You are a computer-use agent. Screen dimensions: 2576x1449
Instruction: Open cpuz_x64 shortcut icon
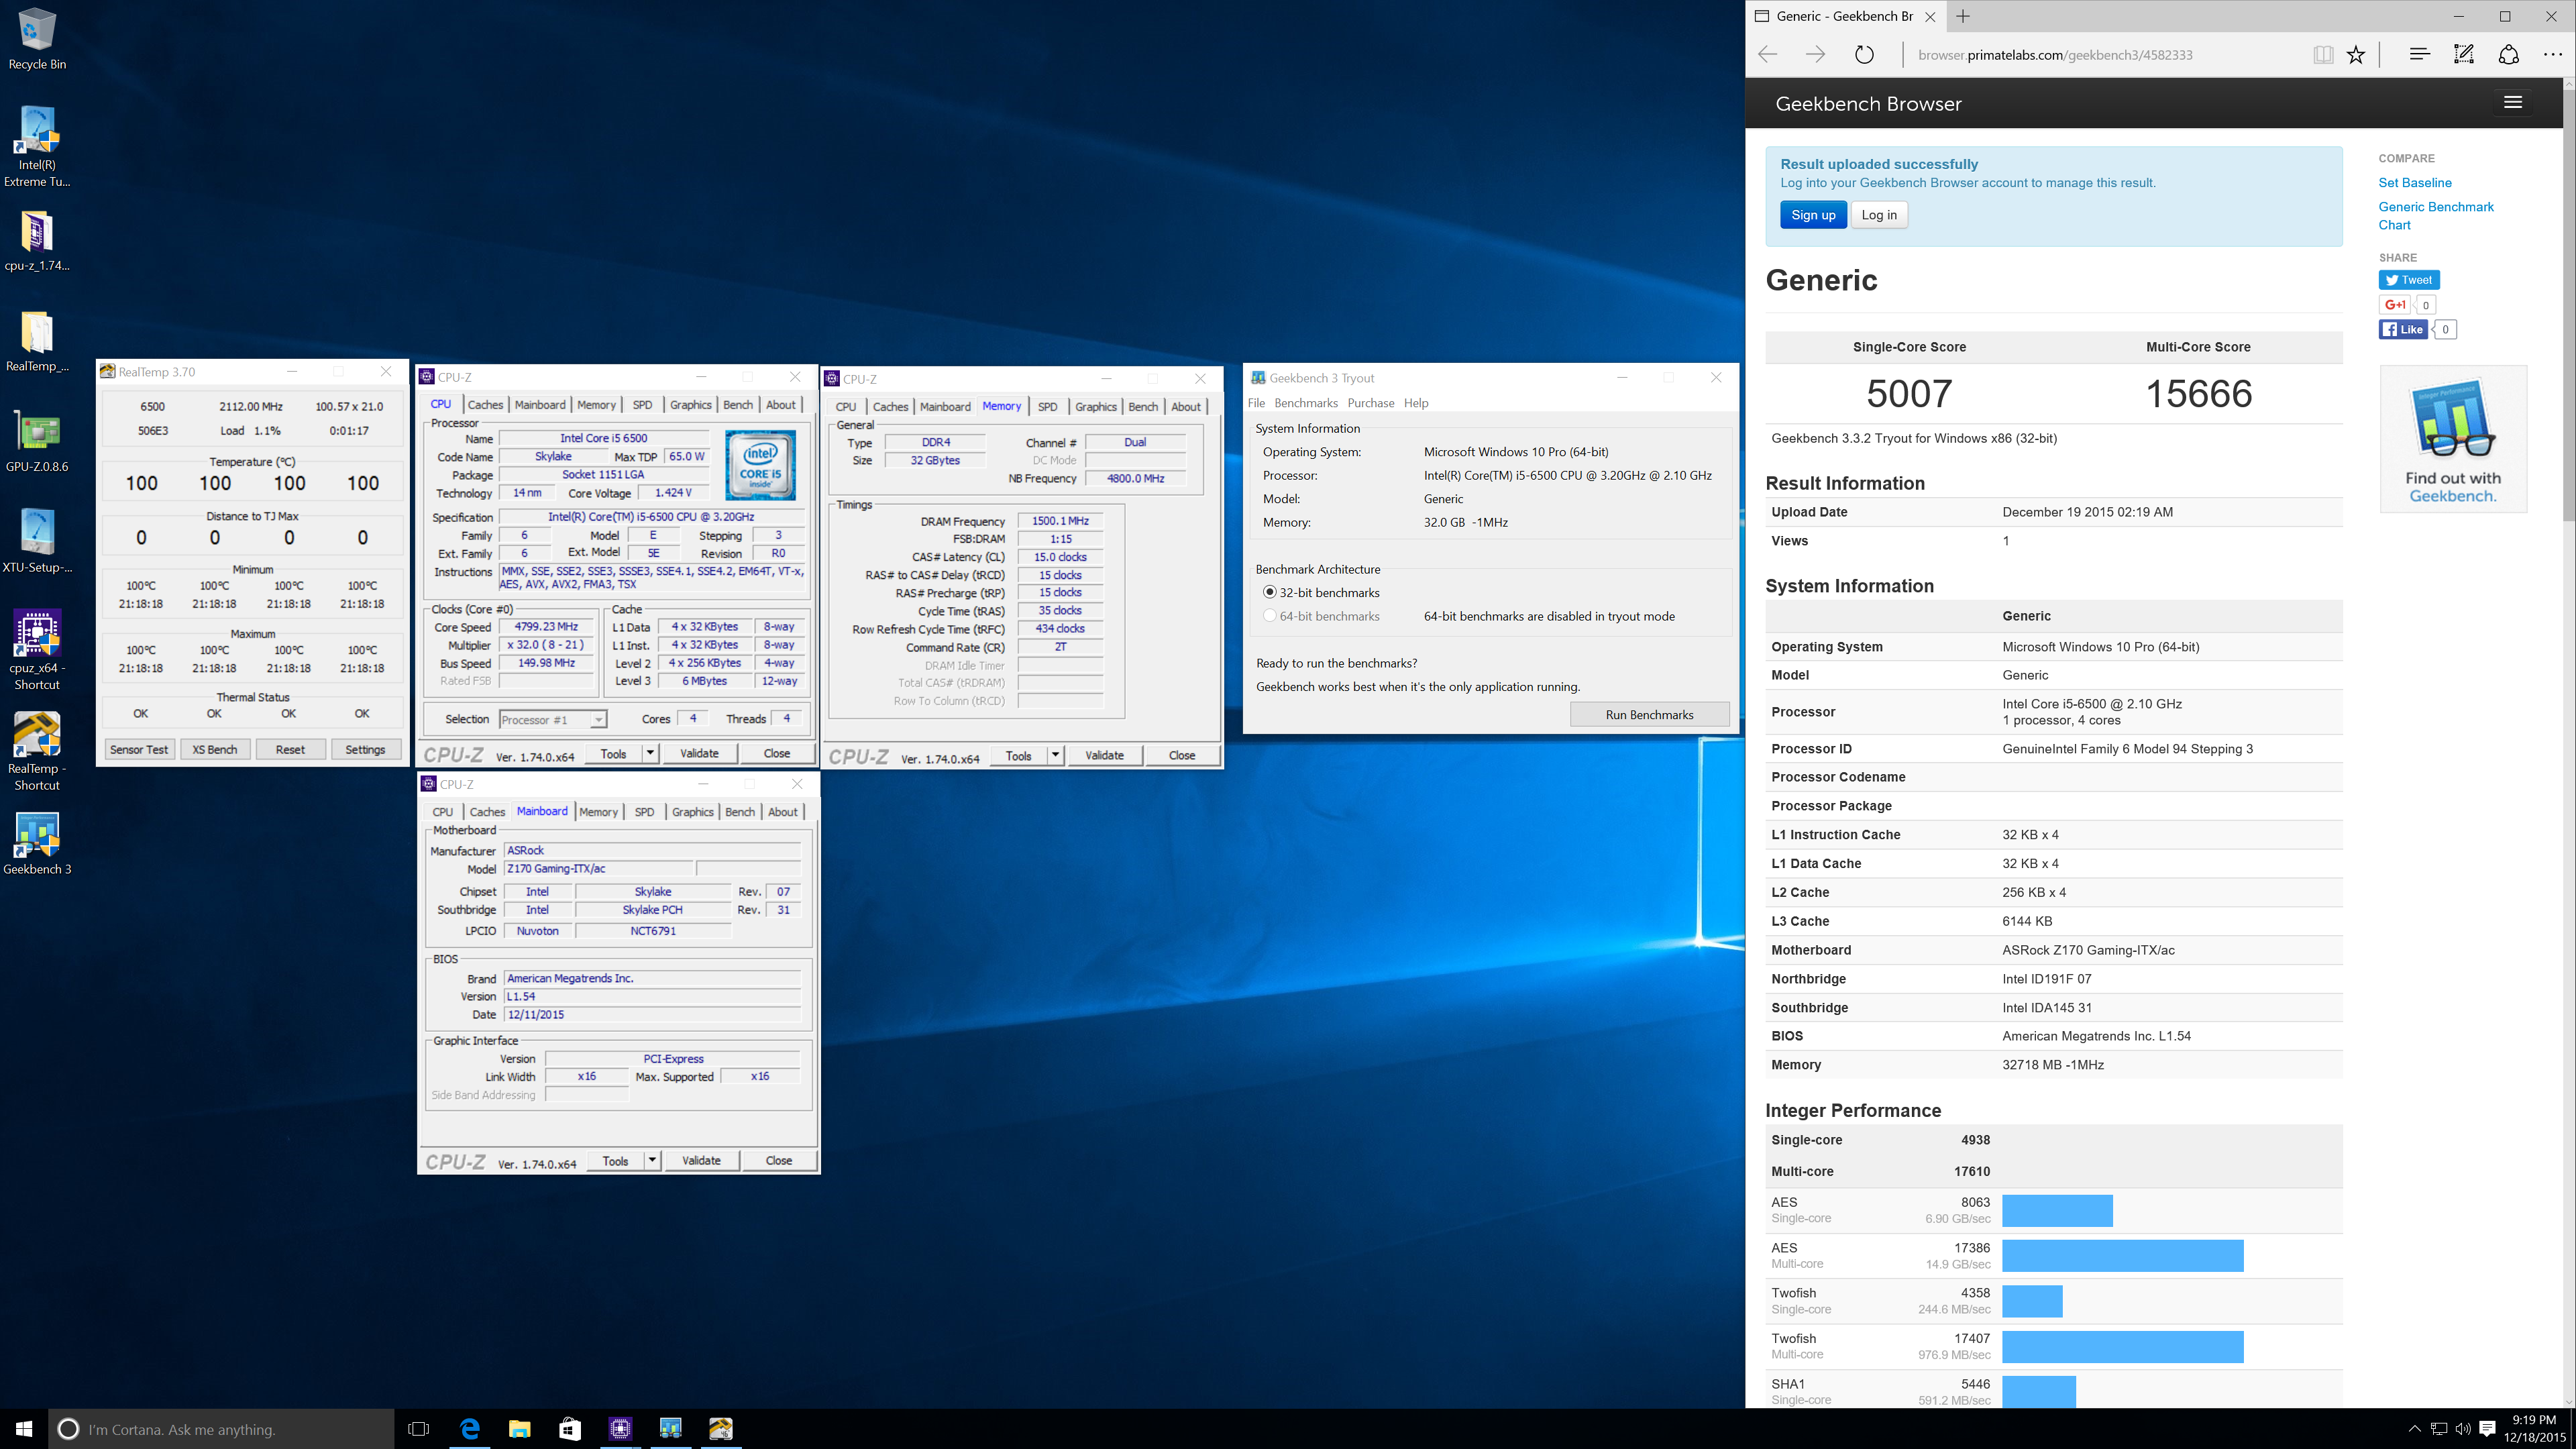(37, 650)
